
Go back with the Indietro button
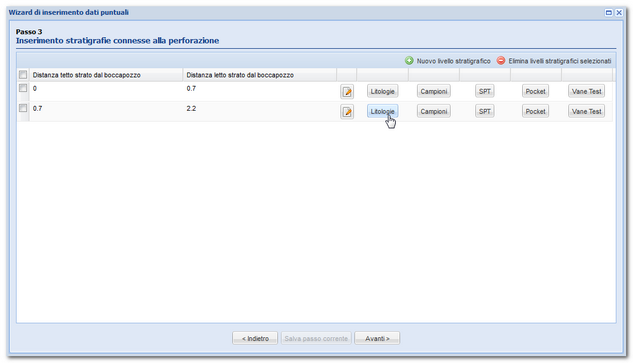click(255, 338)
